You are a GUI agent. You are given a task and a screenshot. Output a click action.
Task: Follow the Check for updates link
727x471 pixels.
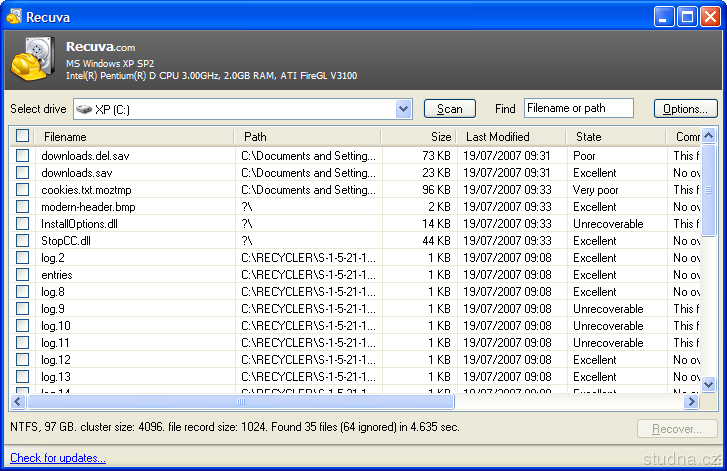(x=57, y=458)
